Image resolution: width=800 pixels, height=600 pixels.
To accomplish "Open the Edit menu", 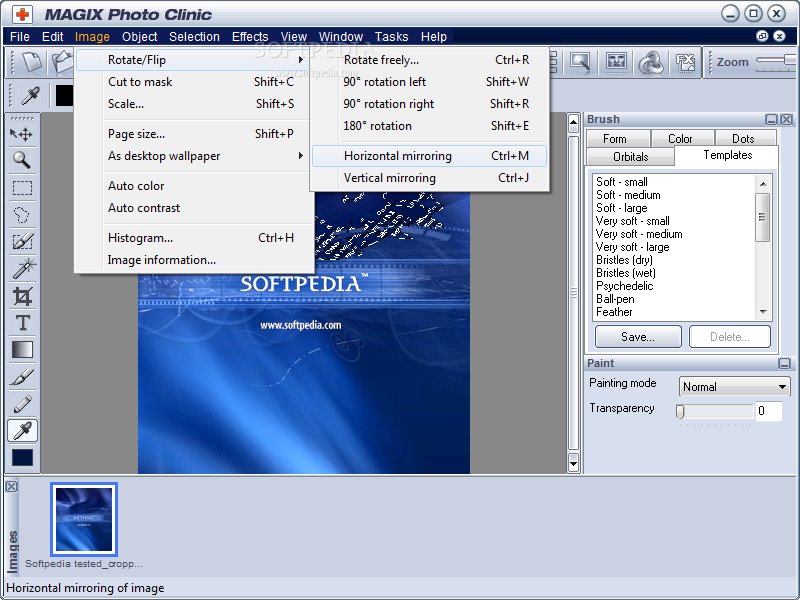I will point(53,37).
